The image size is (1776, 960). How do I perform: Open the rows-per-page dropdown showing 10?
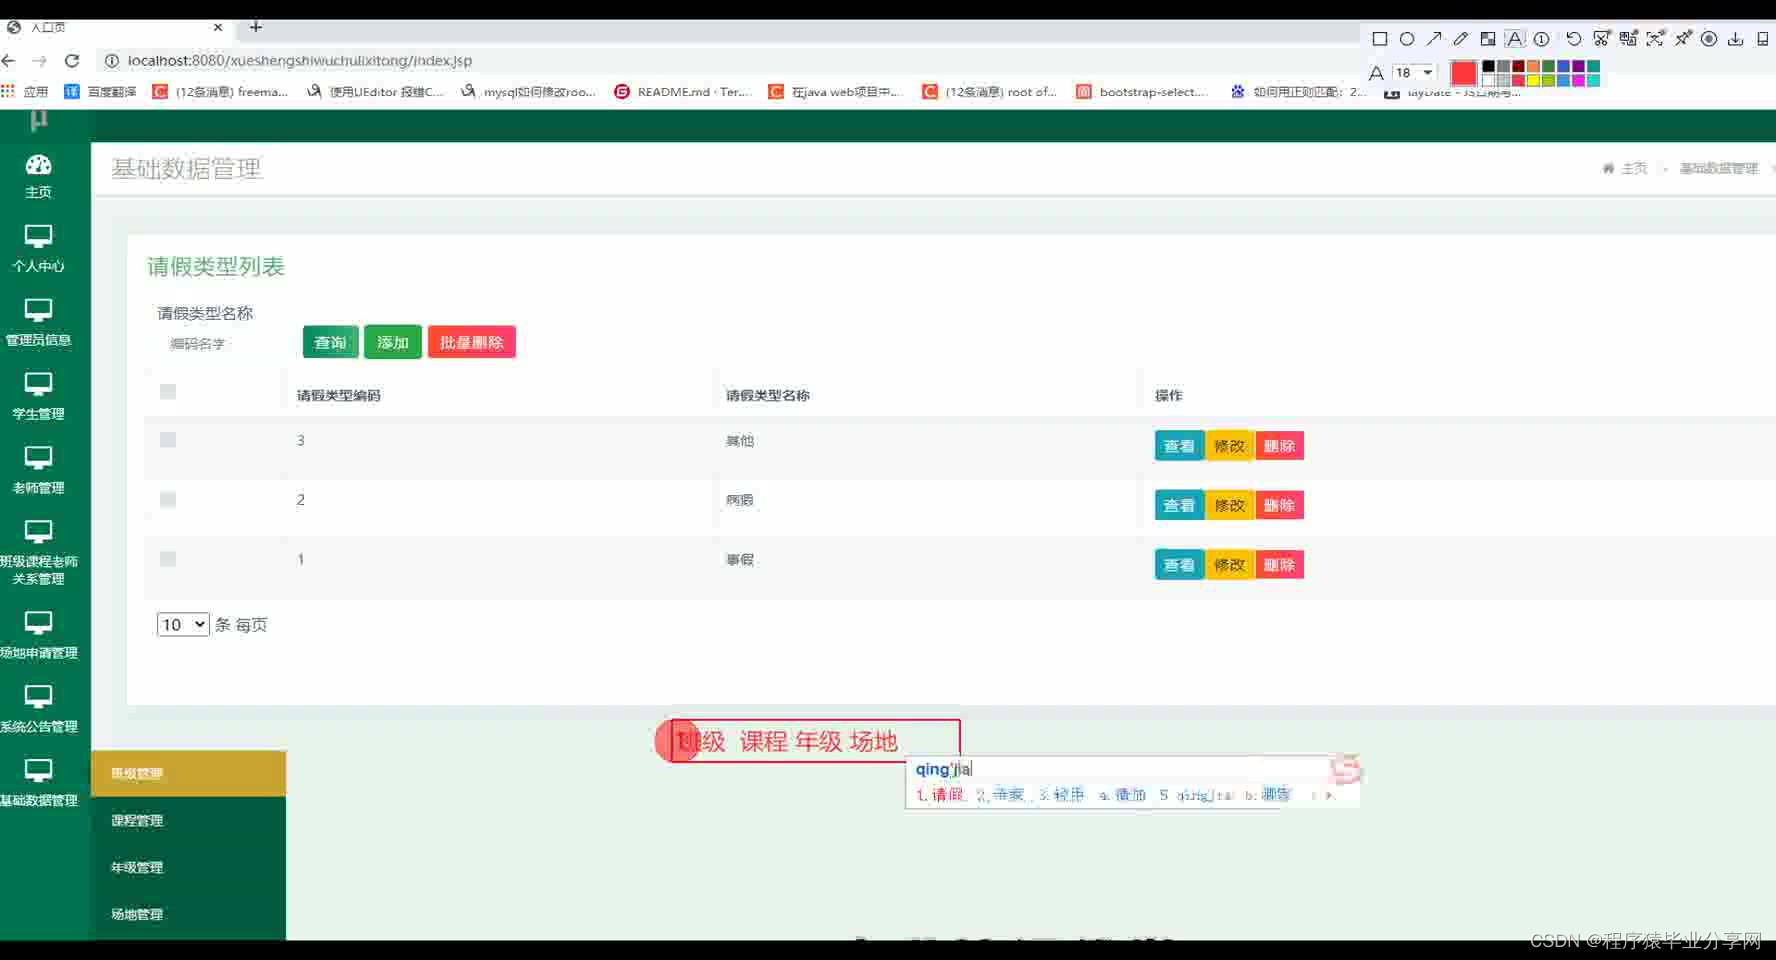[x=183, y=625]
